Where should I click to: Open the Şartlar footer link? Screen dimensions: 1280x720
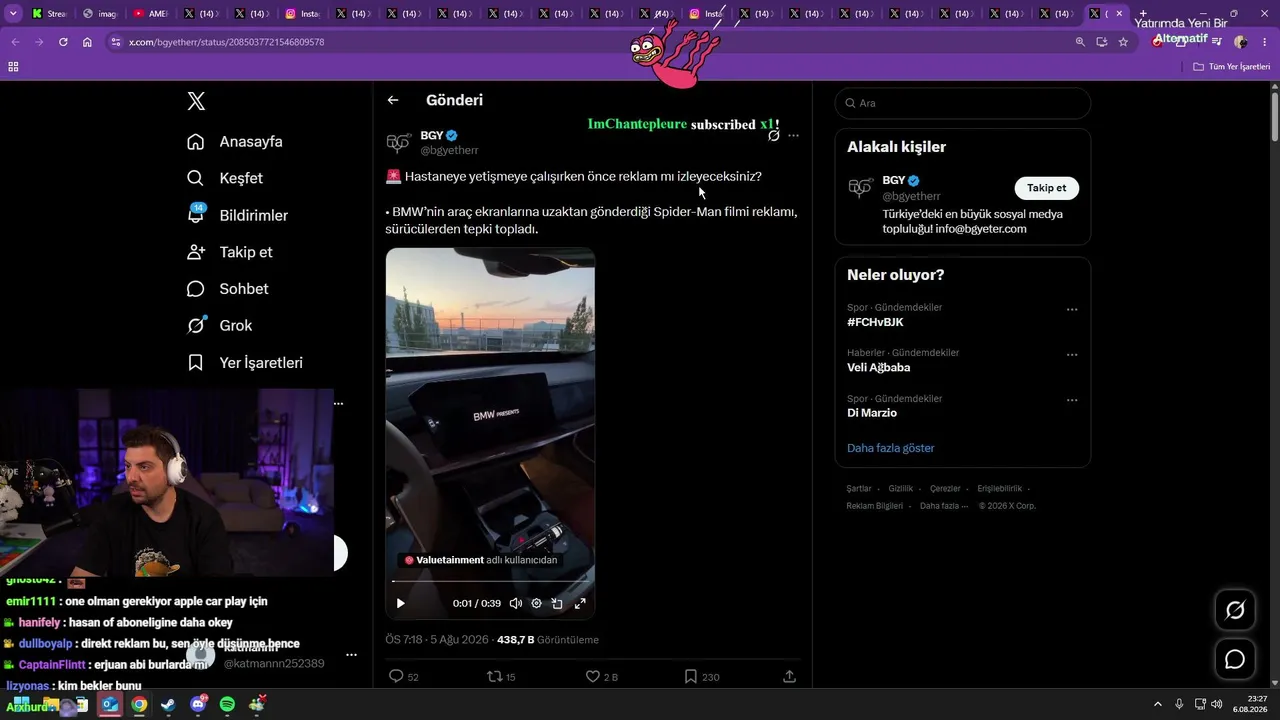[859, 489]
